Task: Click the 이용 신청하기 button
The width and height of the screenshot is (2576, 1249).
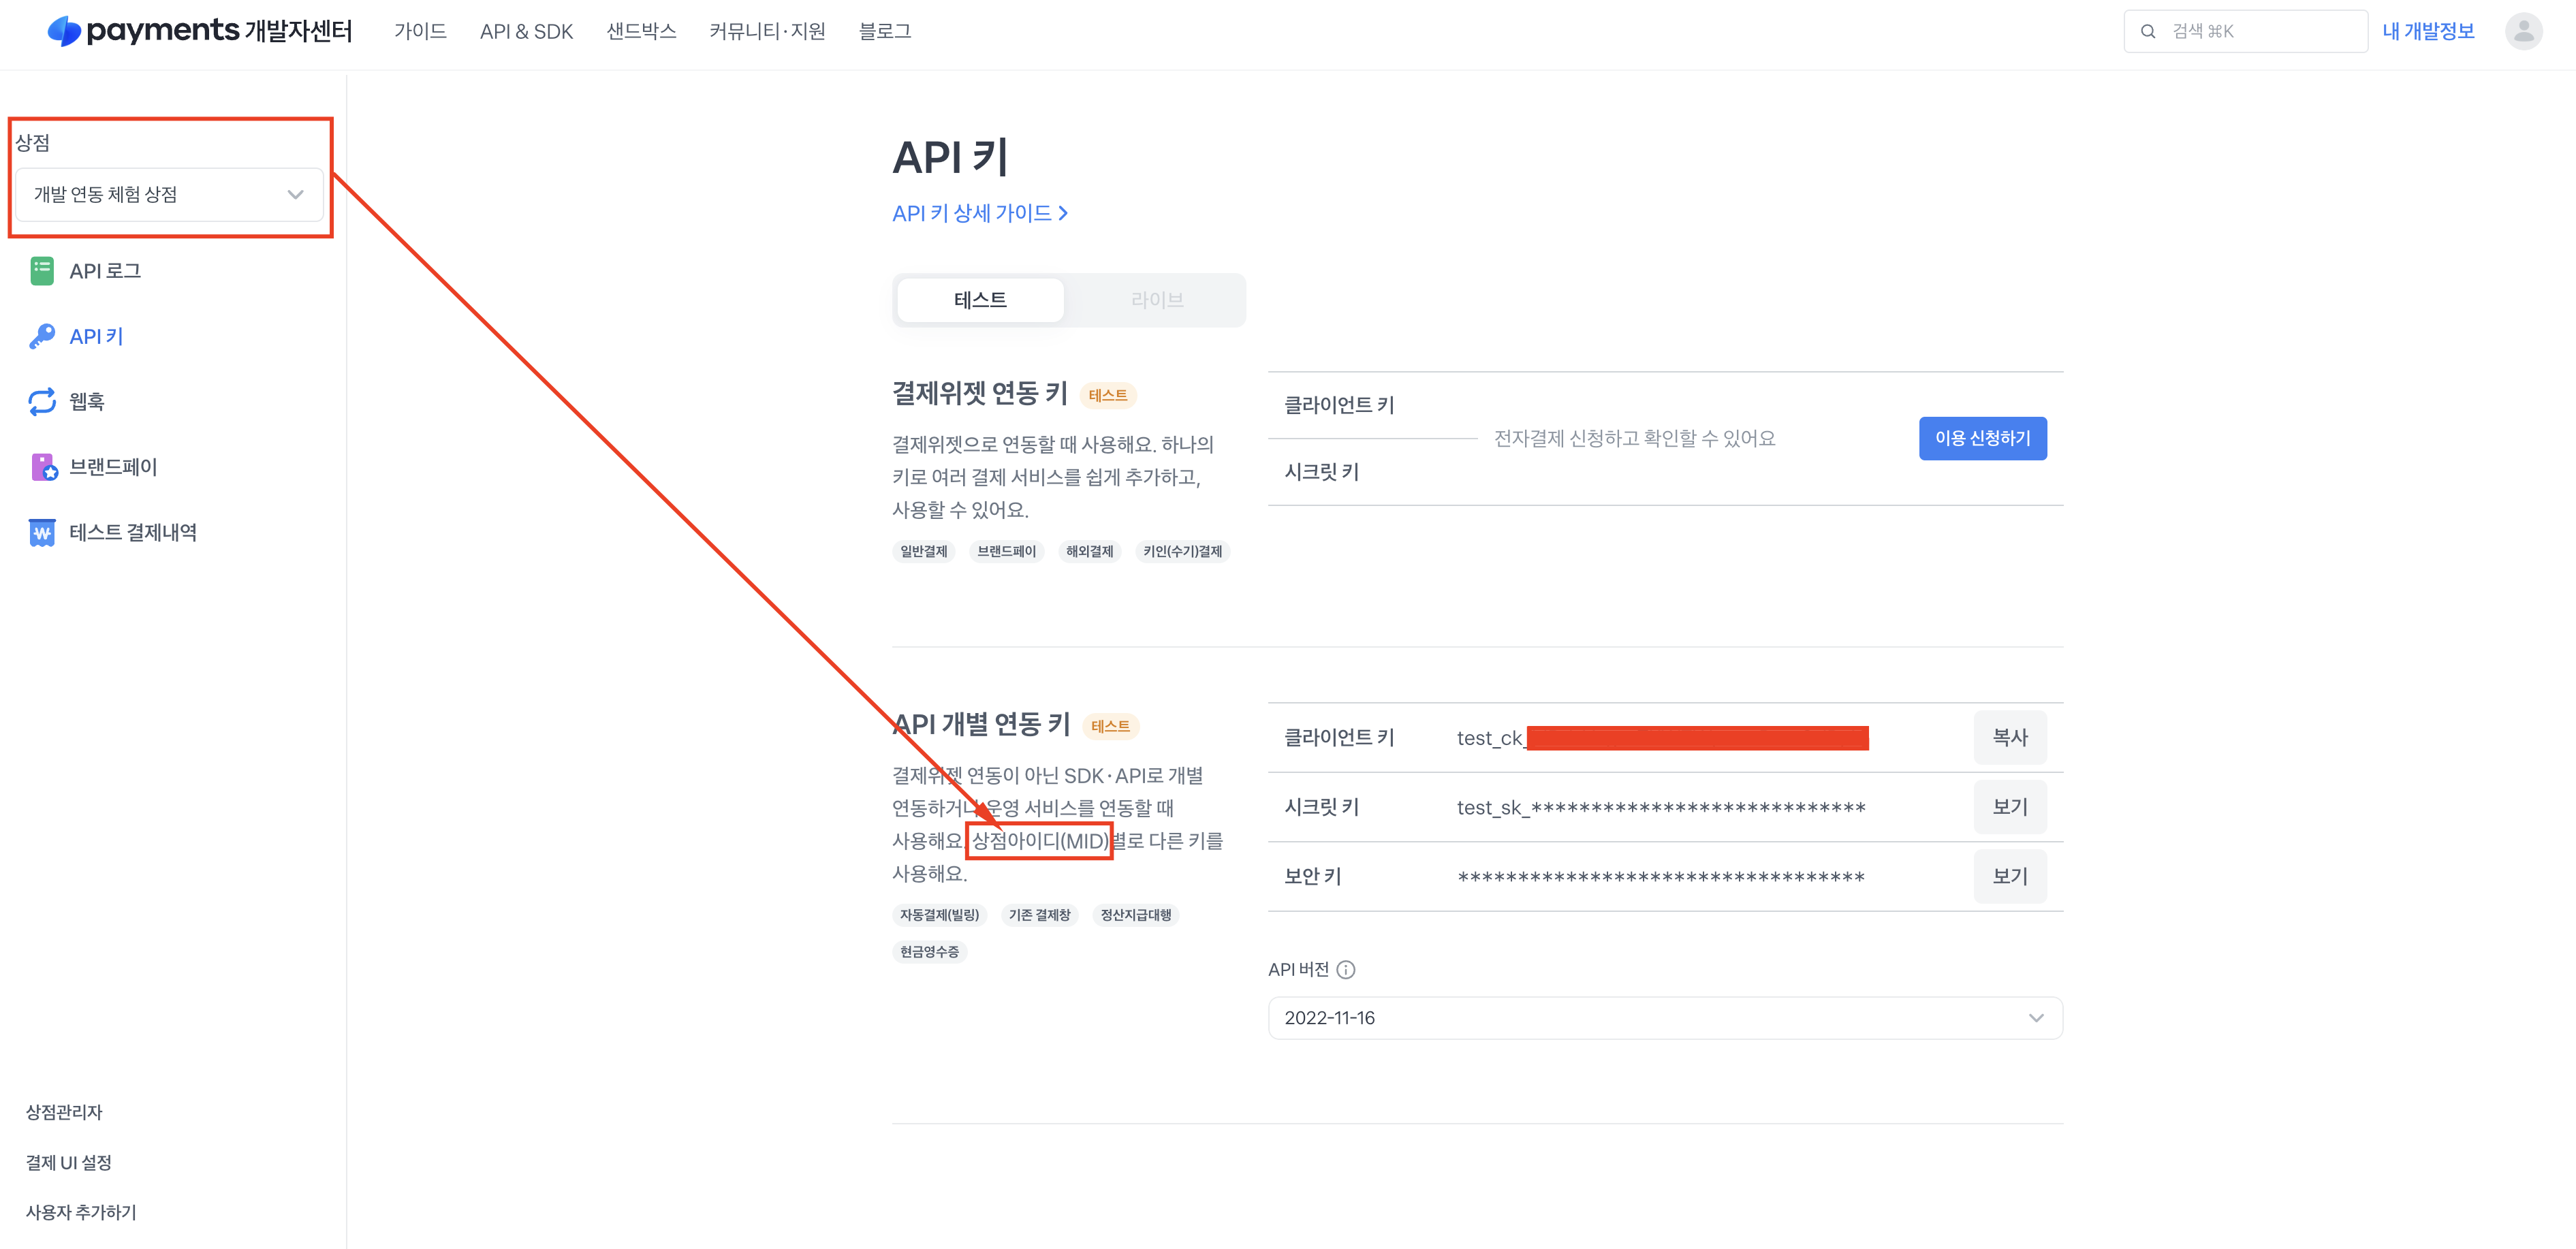Action: click(1982, 438)
